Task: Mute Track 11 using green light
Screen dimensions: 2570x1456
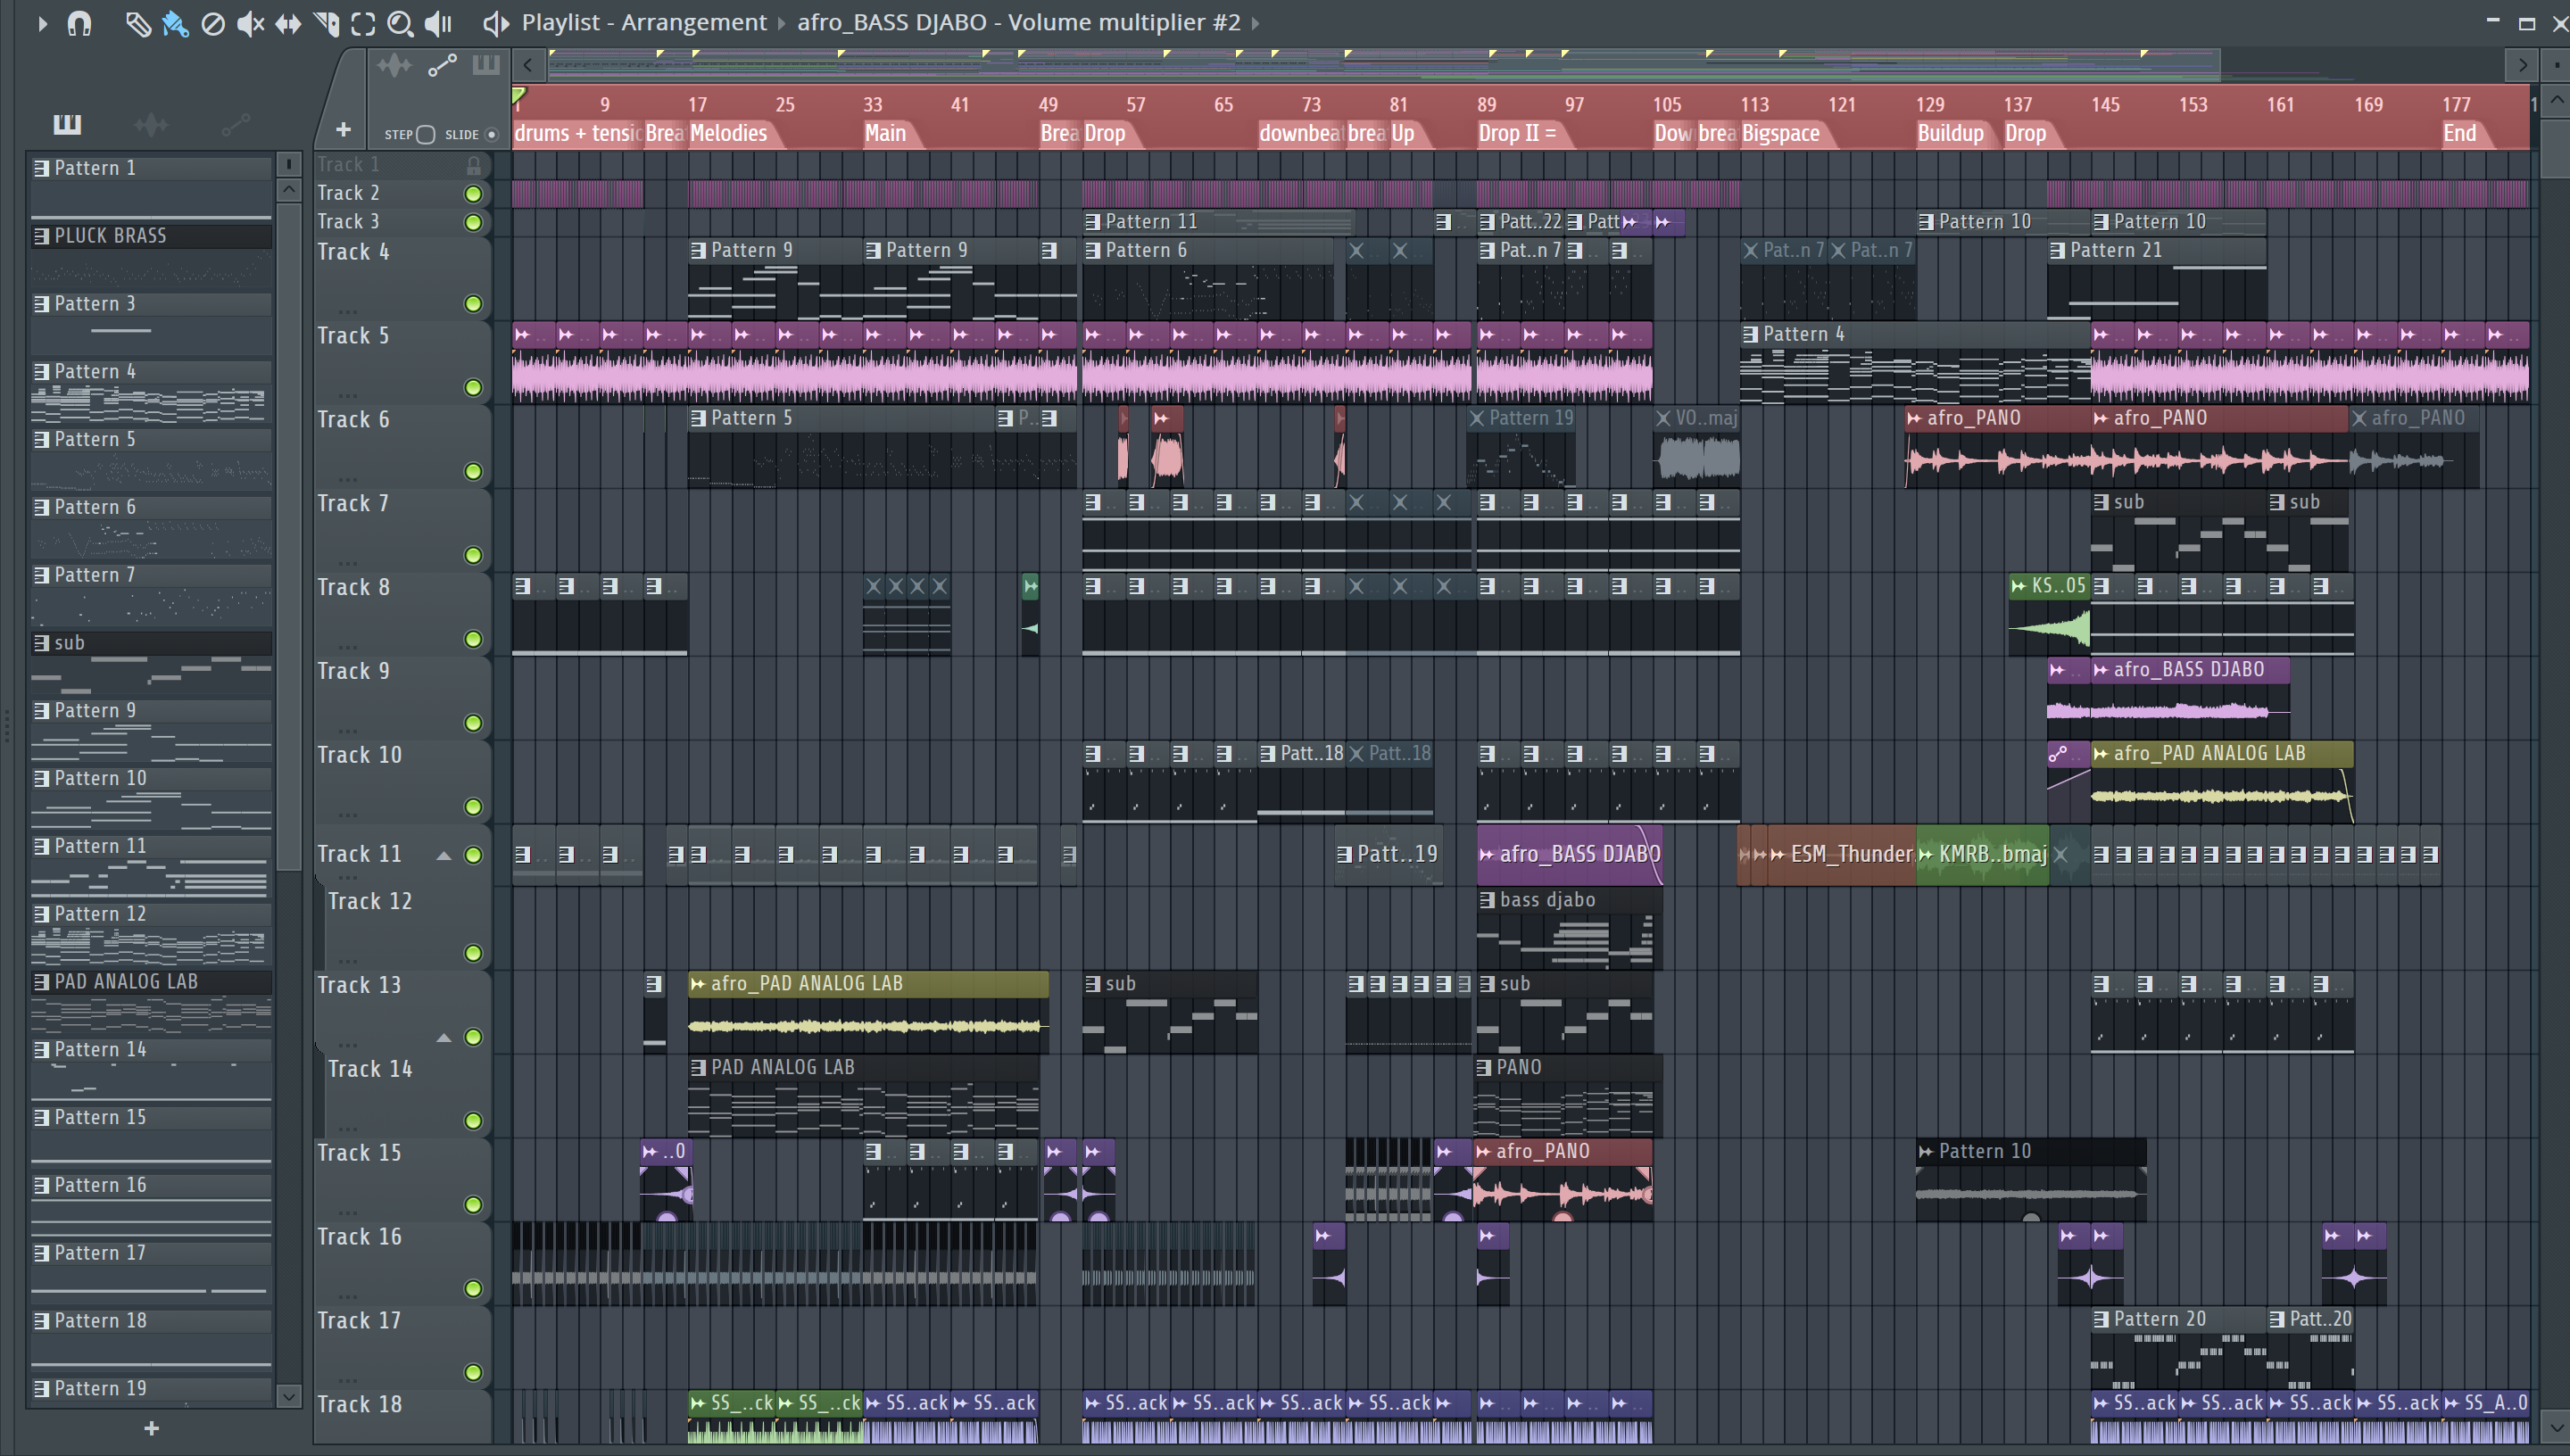Action: (x=473, y=855)
